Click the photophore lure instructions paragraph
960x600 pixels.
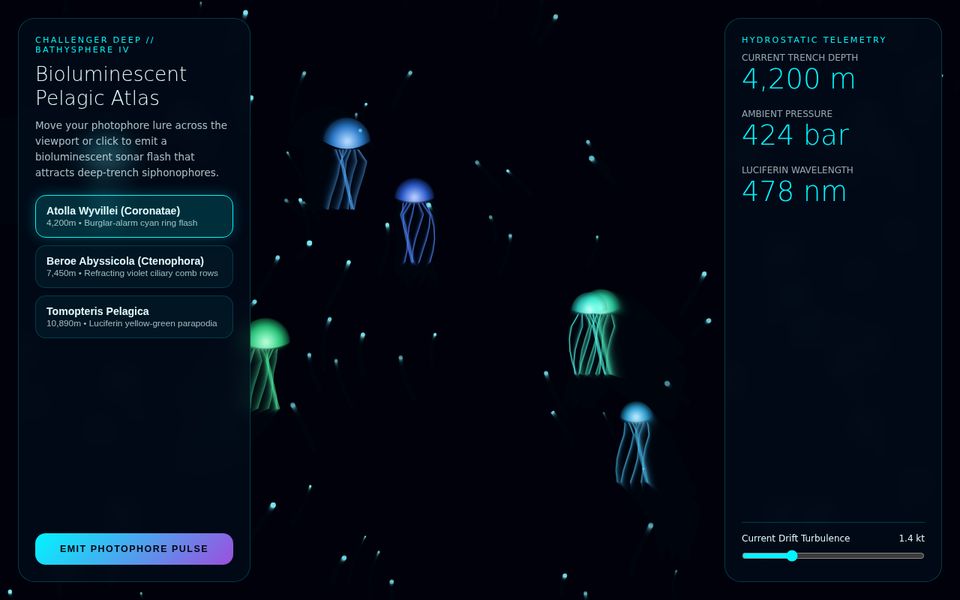tap(131, 149)
